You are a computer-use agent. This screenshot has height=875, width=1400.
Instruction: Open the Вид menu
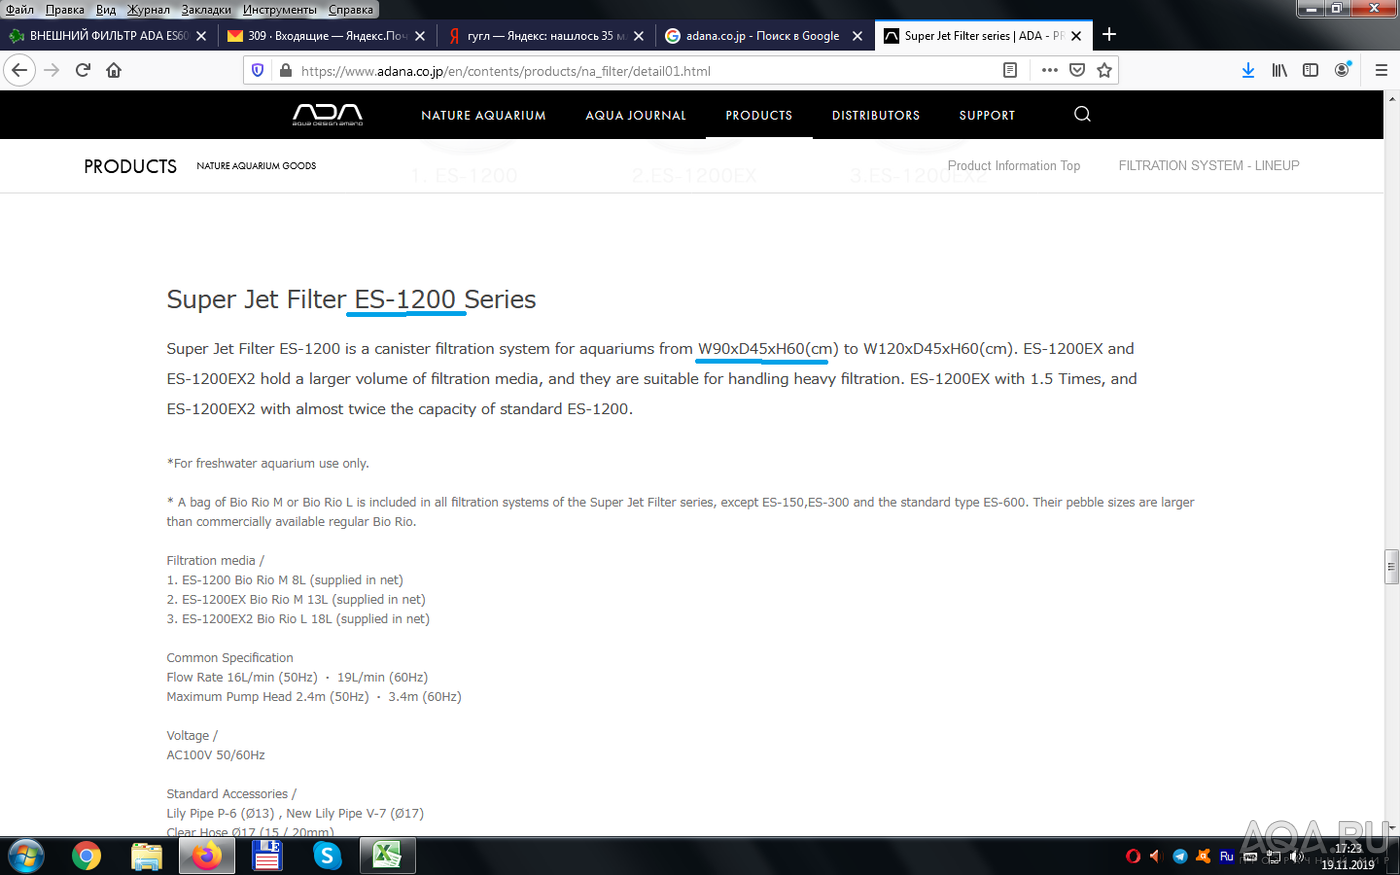(x=106, y=9)
